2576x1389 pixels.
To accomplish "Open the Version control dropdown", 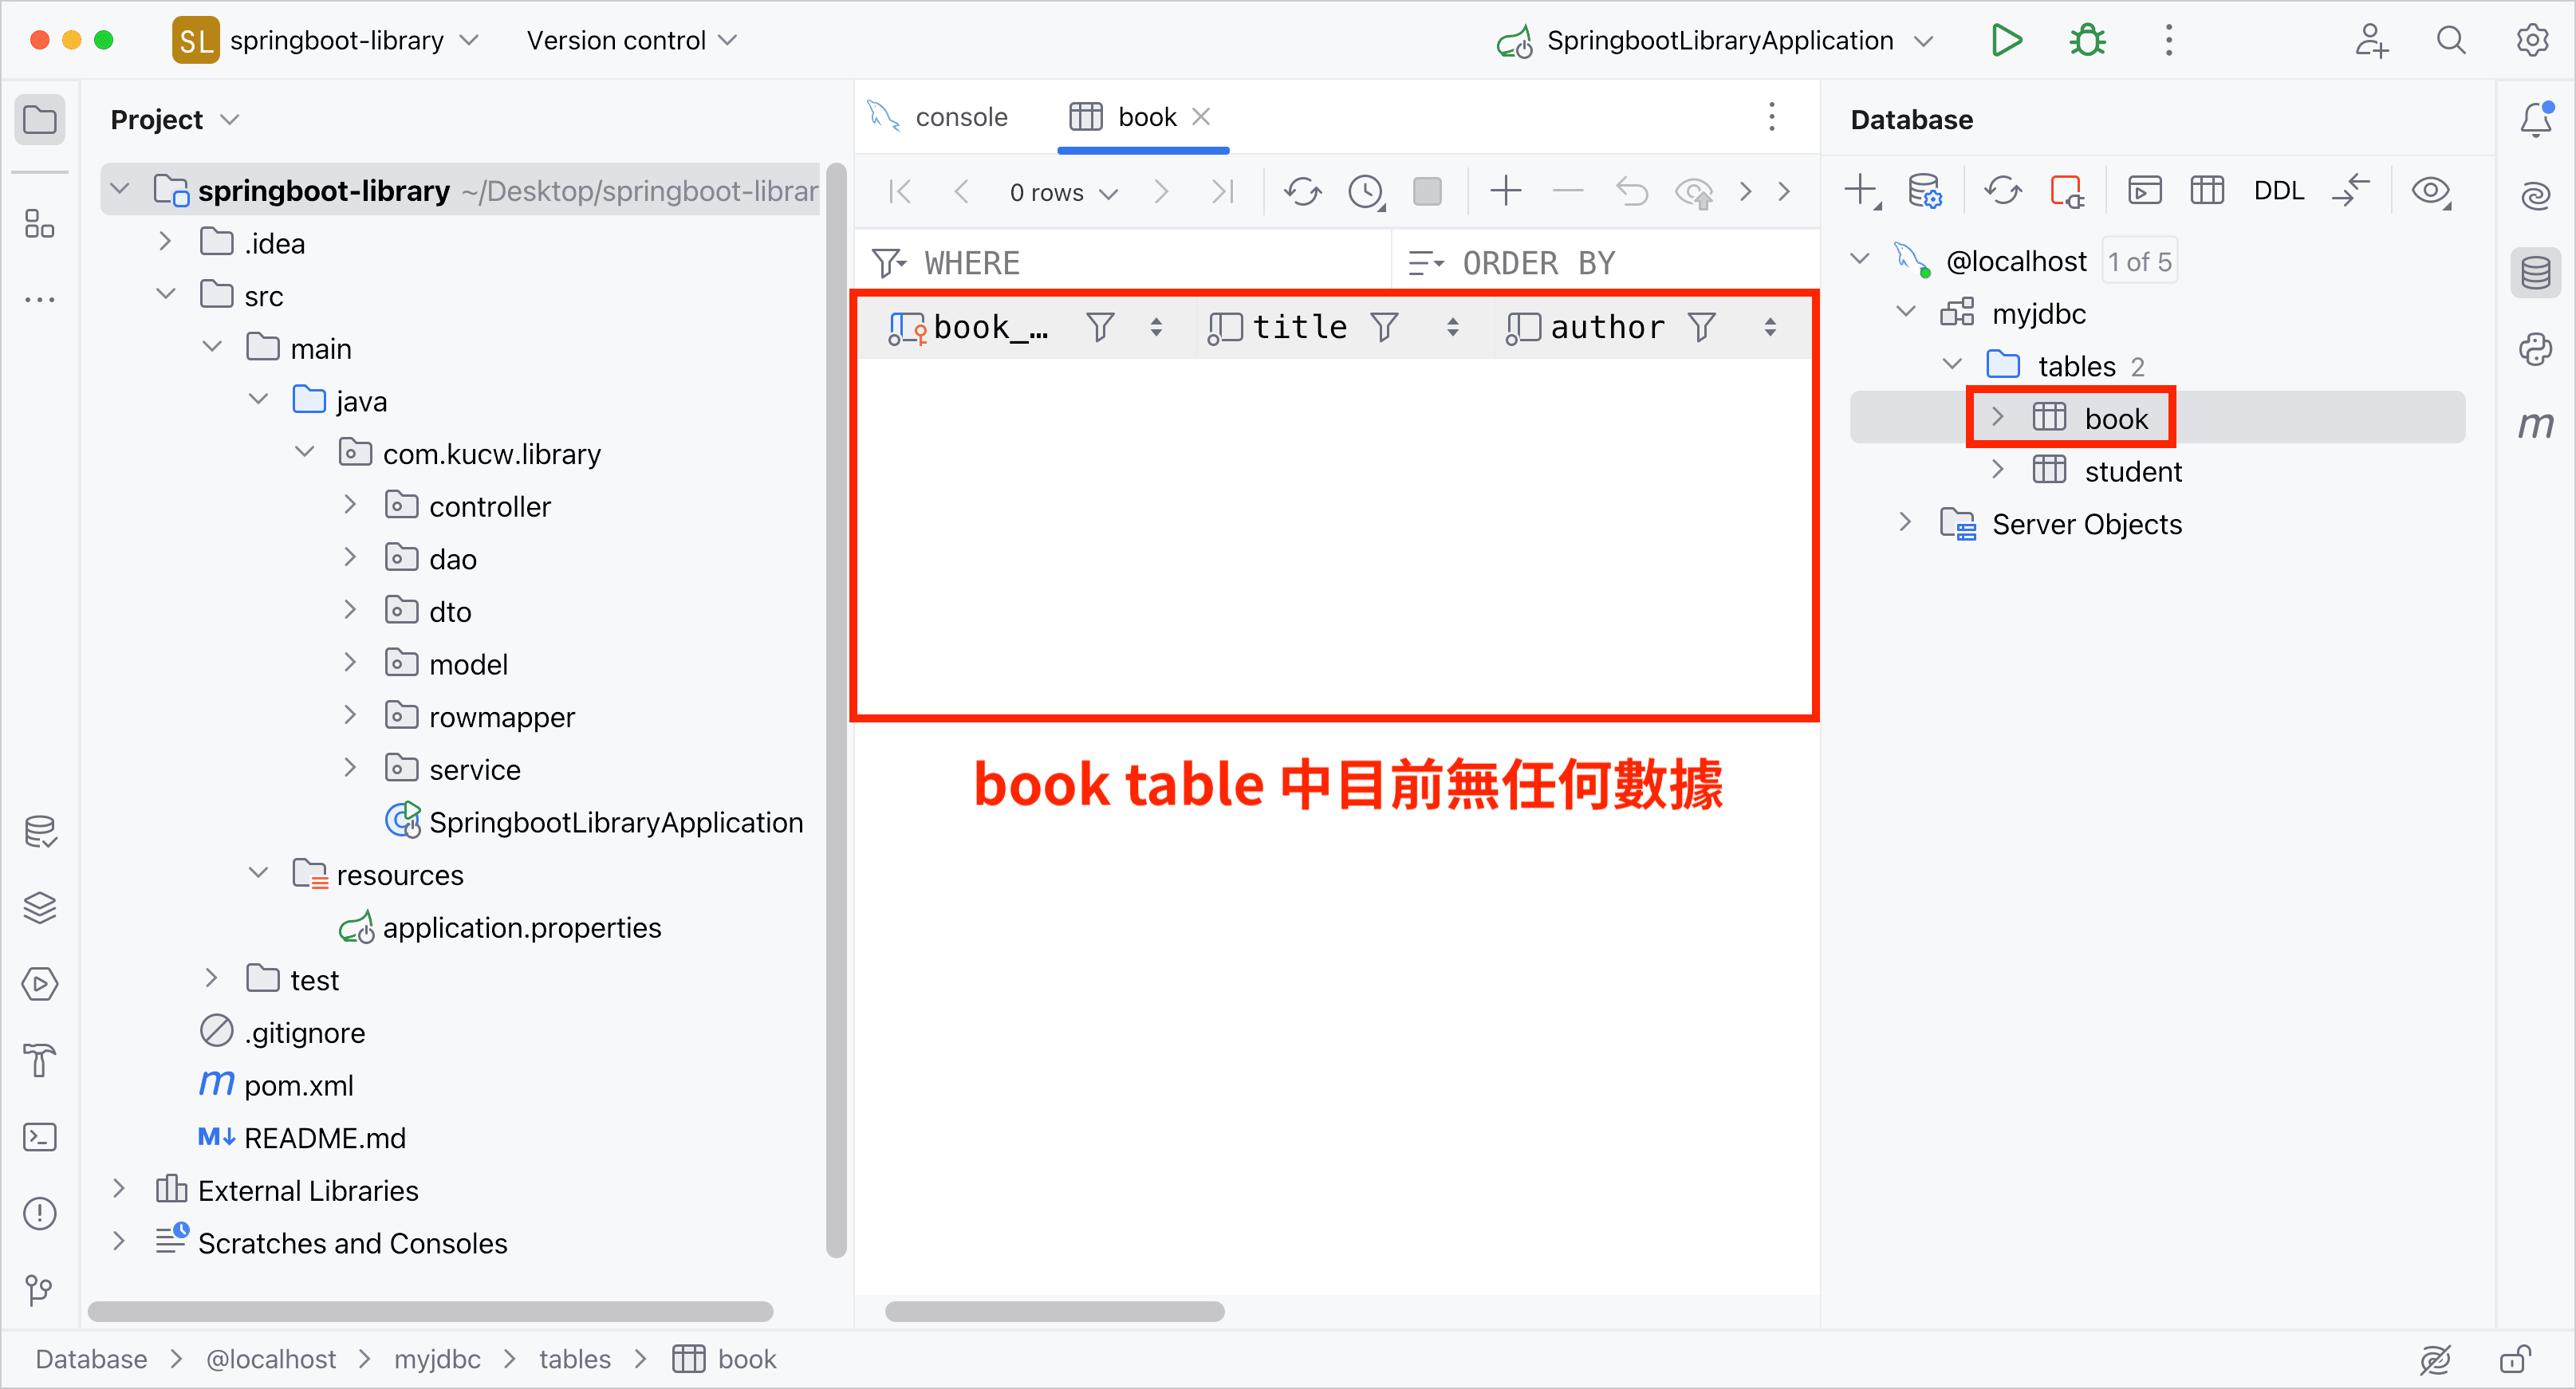I will pos(631,40).
